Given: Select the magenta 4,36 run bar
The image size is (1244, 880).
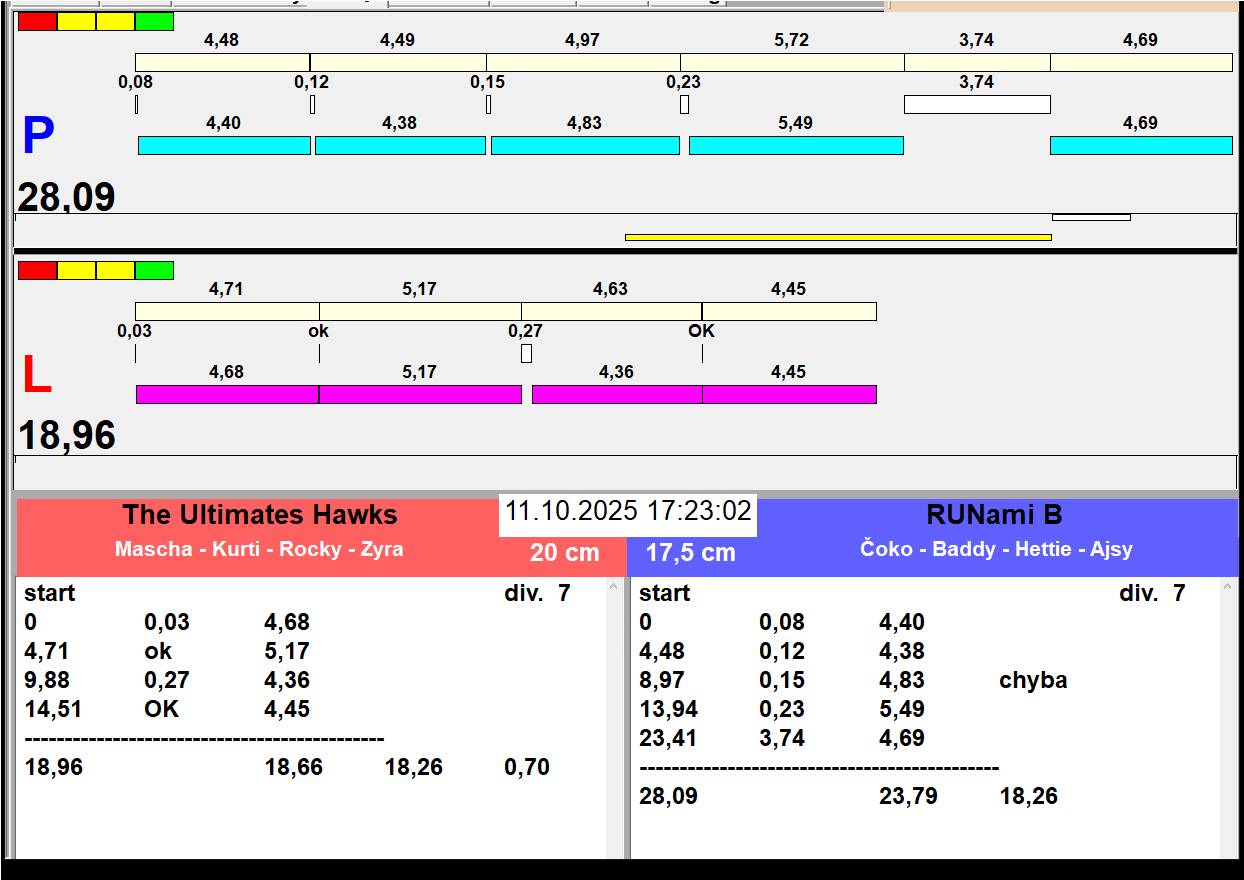Looking at the screenshot, I should 616,395.
